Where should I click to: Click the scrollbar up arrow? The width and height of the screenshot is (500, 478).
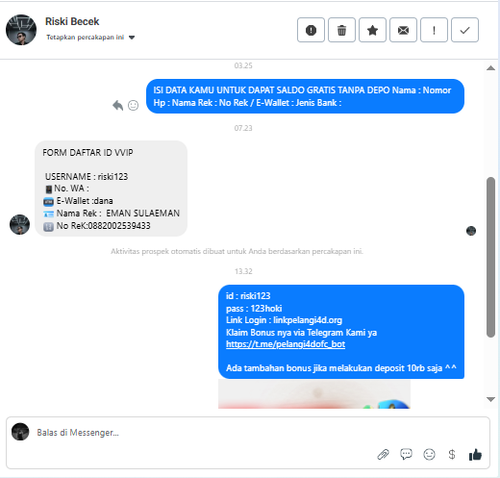click(490, 68)
